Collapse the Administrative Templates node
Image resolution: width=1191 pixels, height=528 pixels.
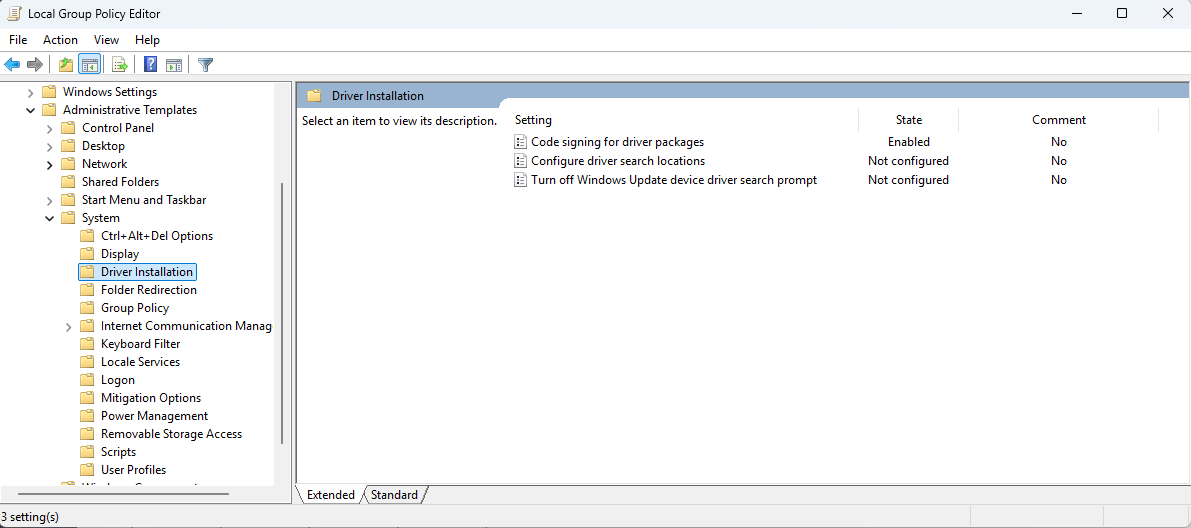[x=30, y=110]
